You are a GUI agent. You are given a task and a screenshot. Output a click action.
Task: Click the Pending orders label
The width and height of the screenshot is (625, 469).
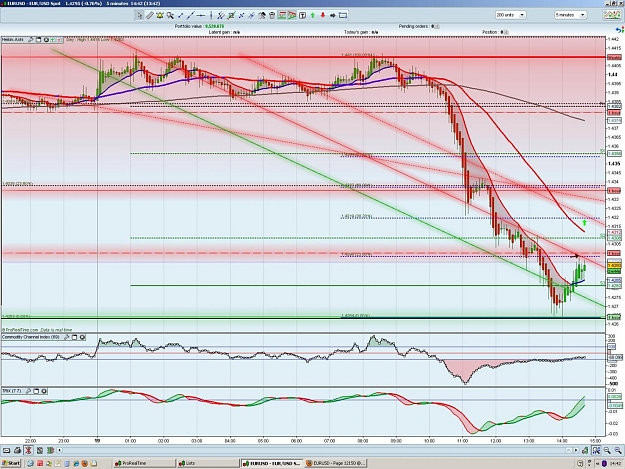(x=413, y=26)
